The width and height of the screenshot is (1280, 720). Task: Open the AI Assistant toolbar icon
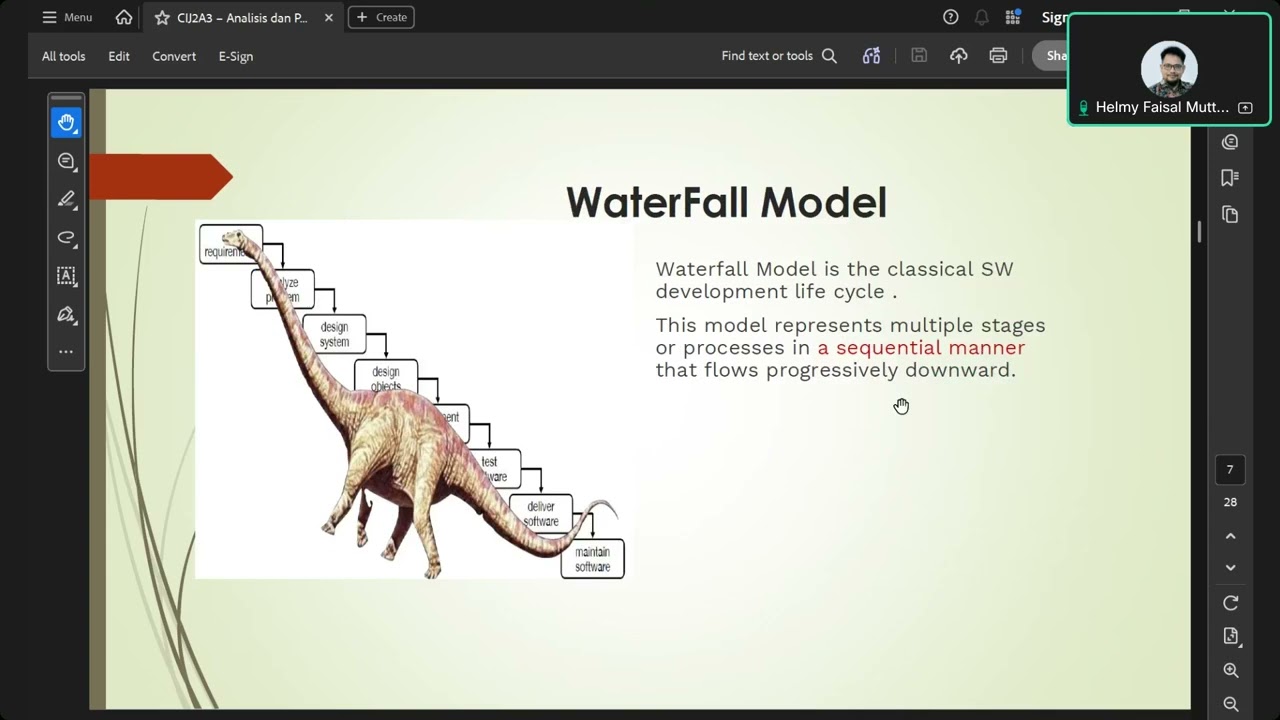tap(871, 56)
